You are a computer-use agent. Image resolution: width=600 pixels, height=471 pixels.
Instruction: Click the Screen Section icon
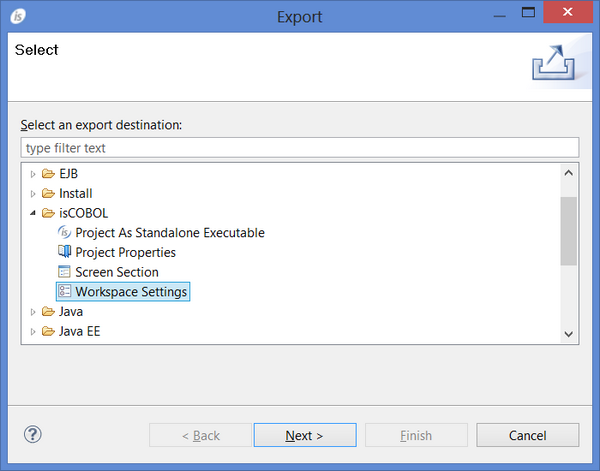tap(65, 272)
